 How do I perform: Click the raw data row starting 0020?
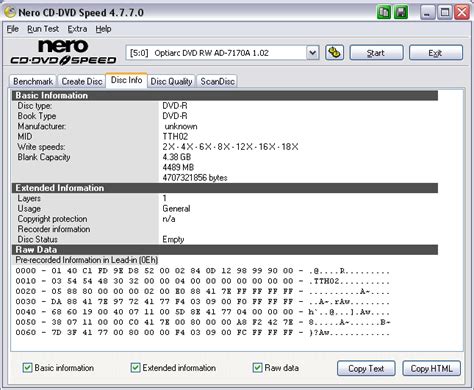203,292
